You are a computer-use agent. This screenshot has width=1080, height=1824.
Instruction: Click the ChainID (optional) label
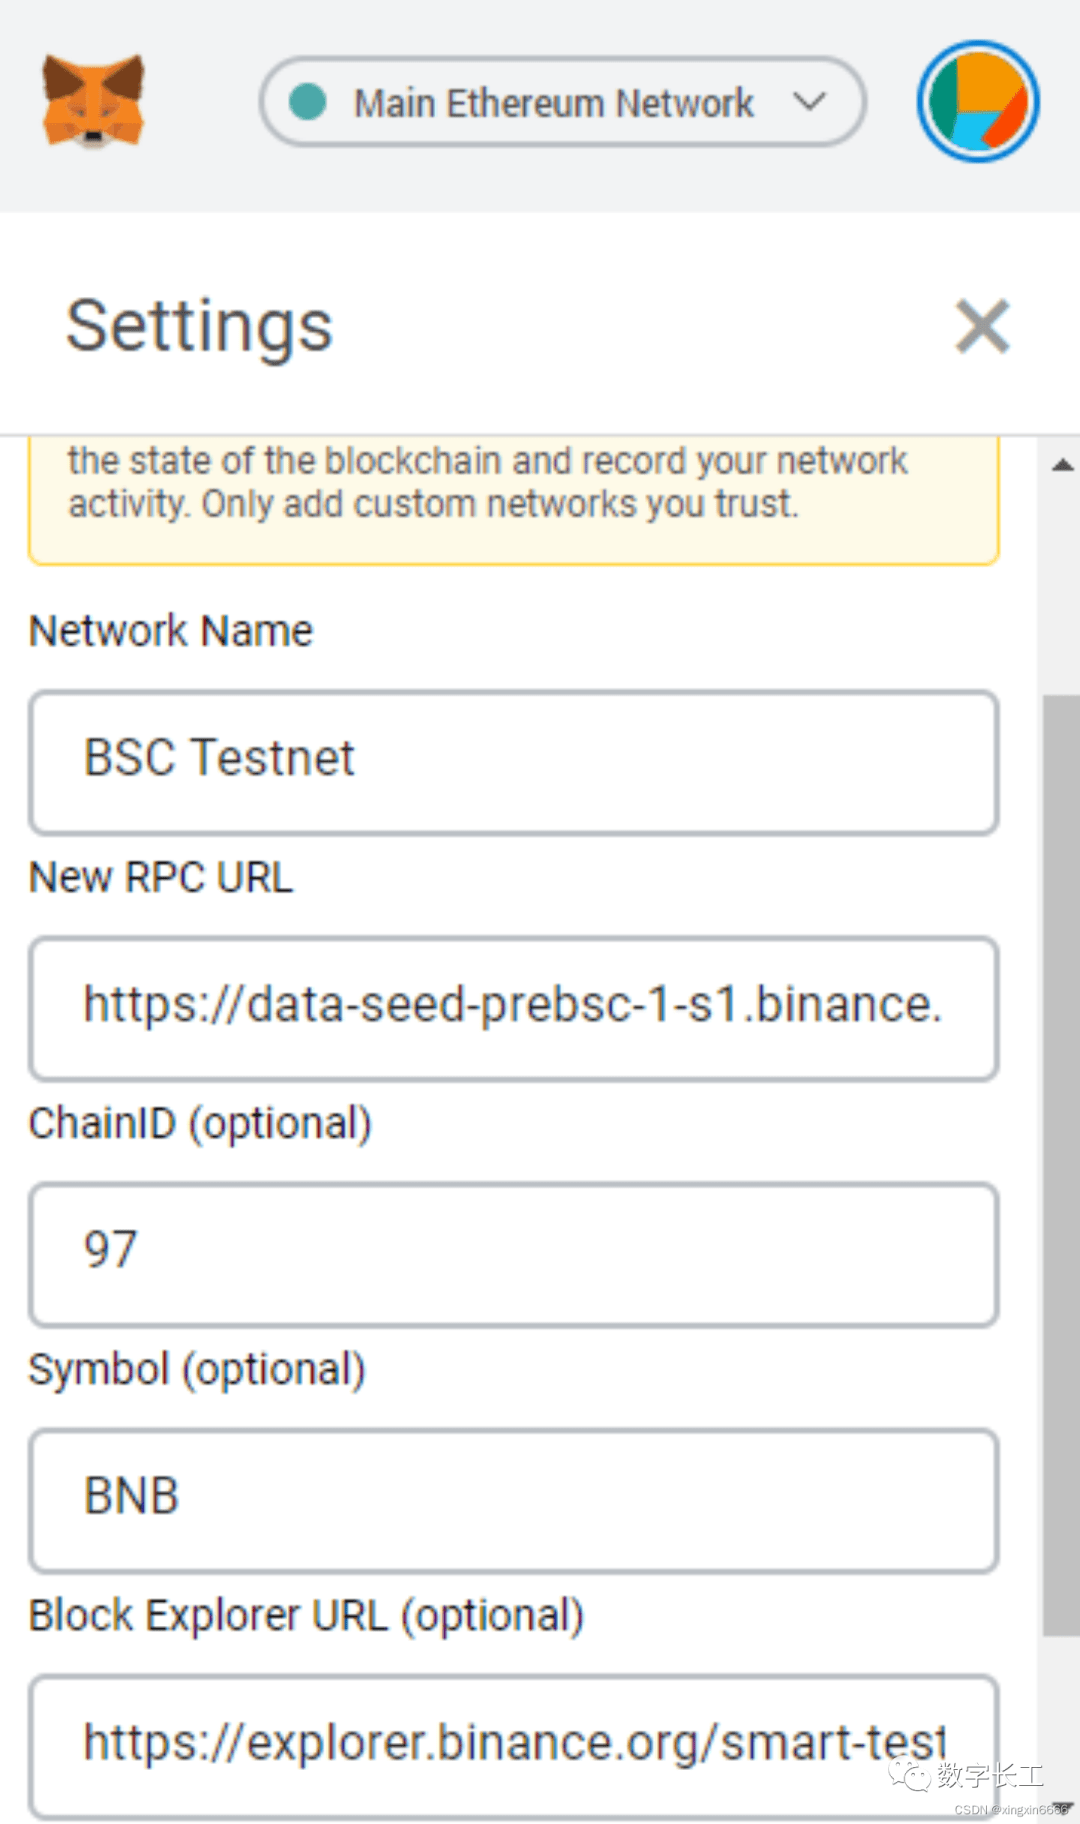click(x=200, y=1124)
